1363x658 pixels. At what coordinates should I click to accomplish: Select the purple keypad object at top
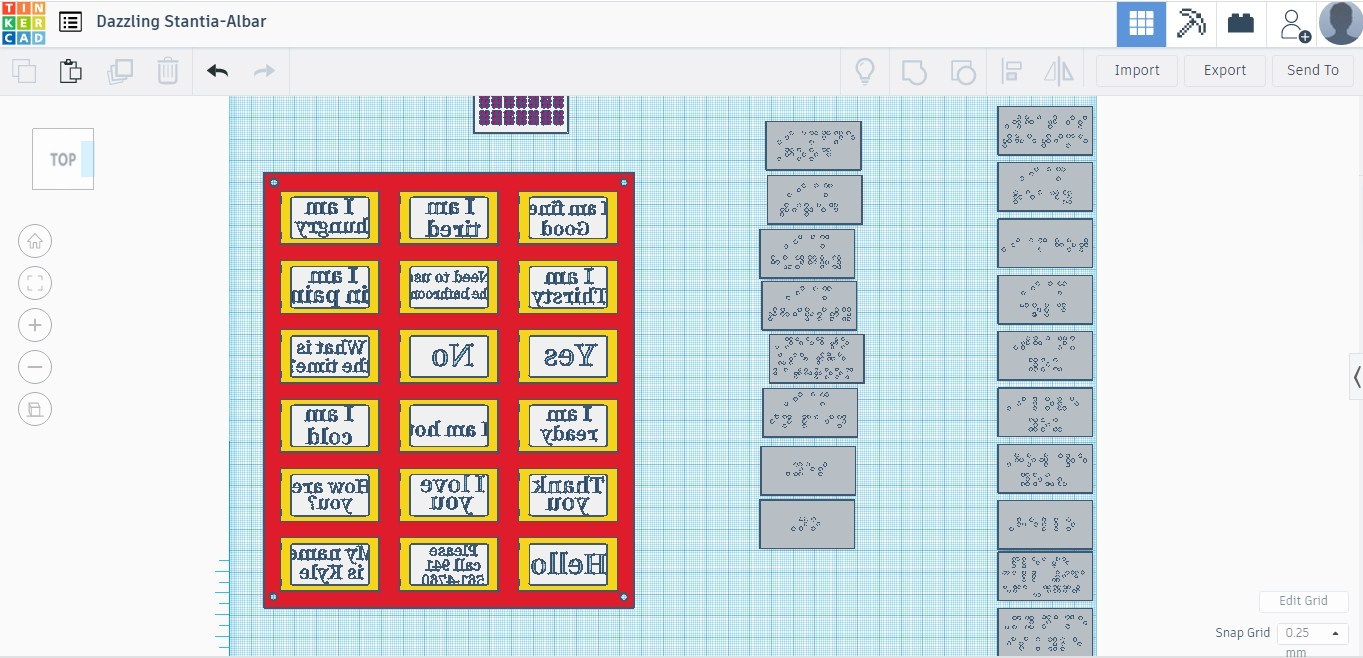[x=521, y=113]
